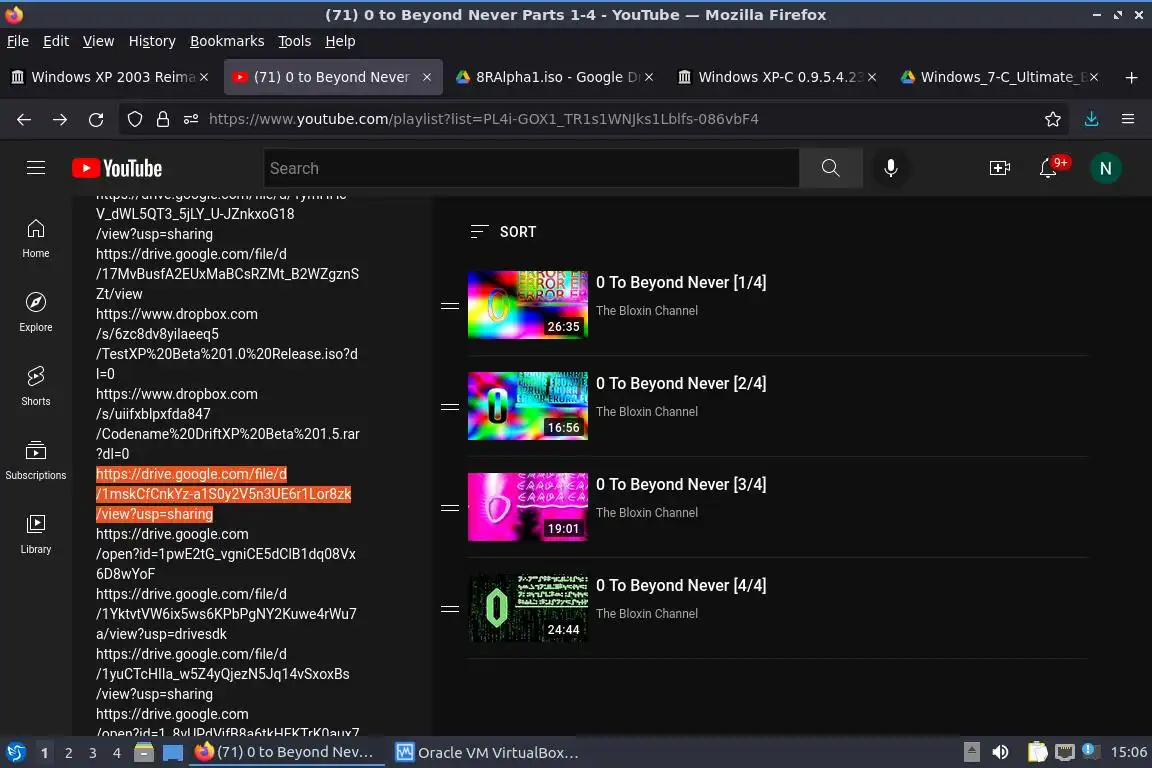
Task: Open the tracking protection shield icon
Action: 134,119
